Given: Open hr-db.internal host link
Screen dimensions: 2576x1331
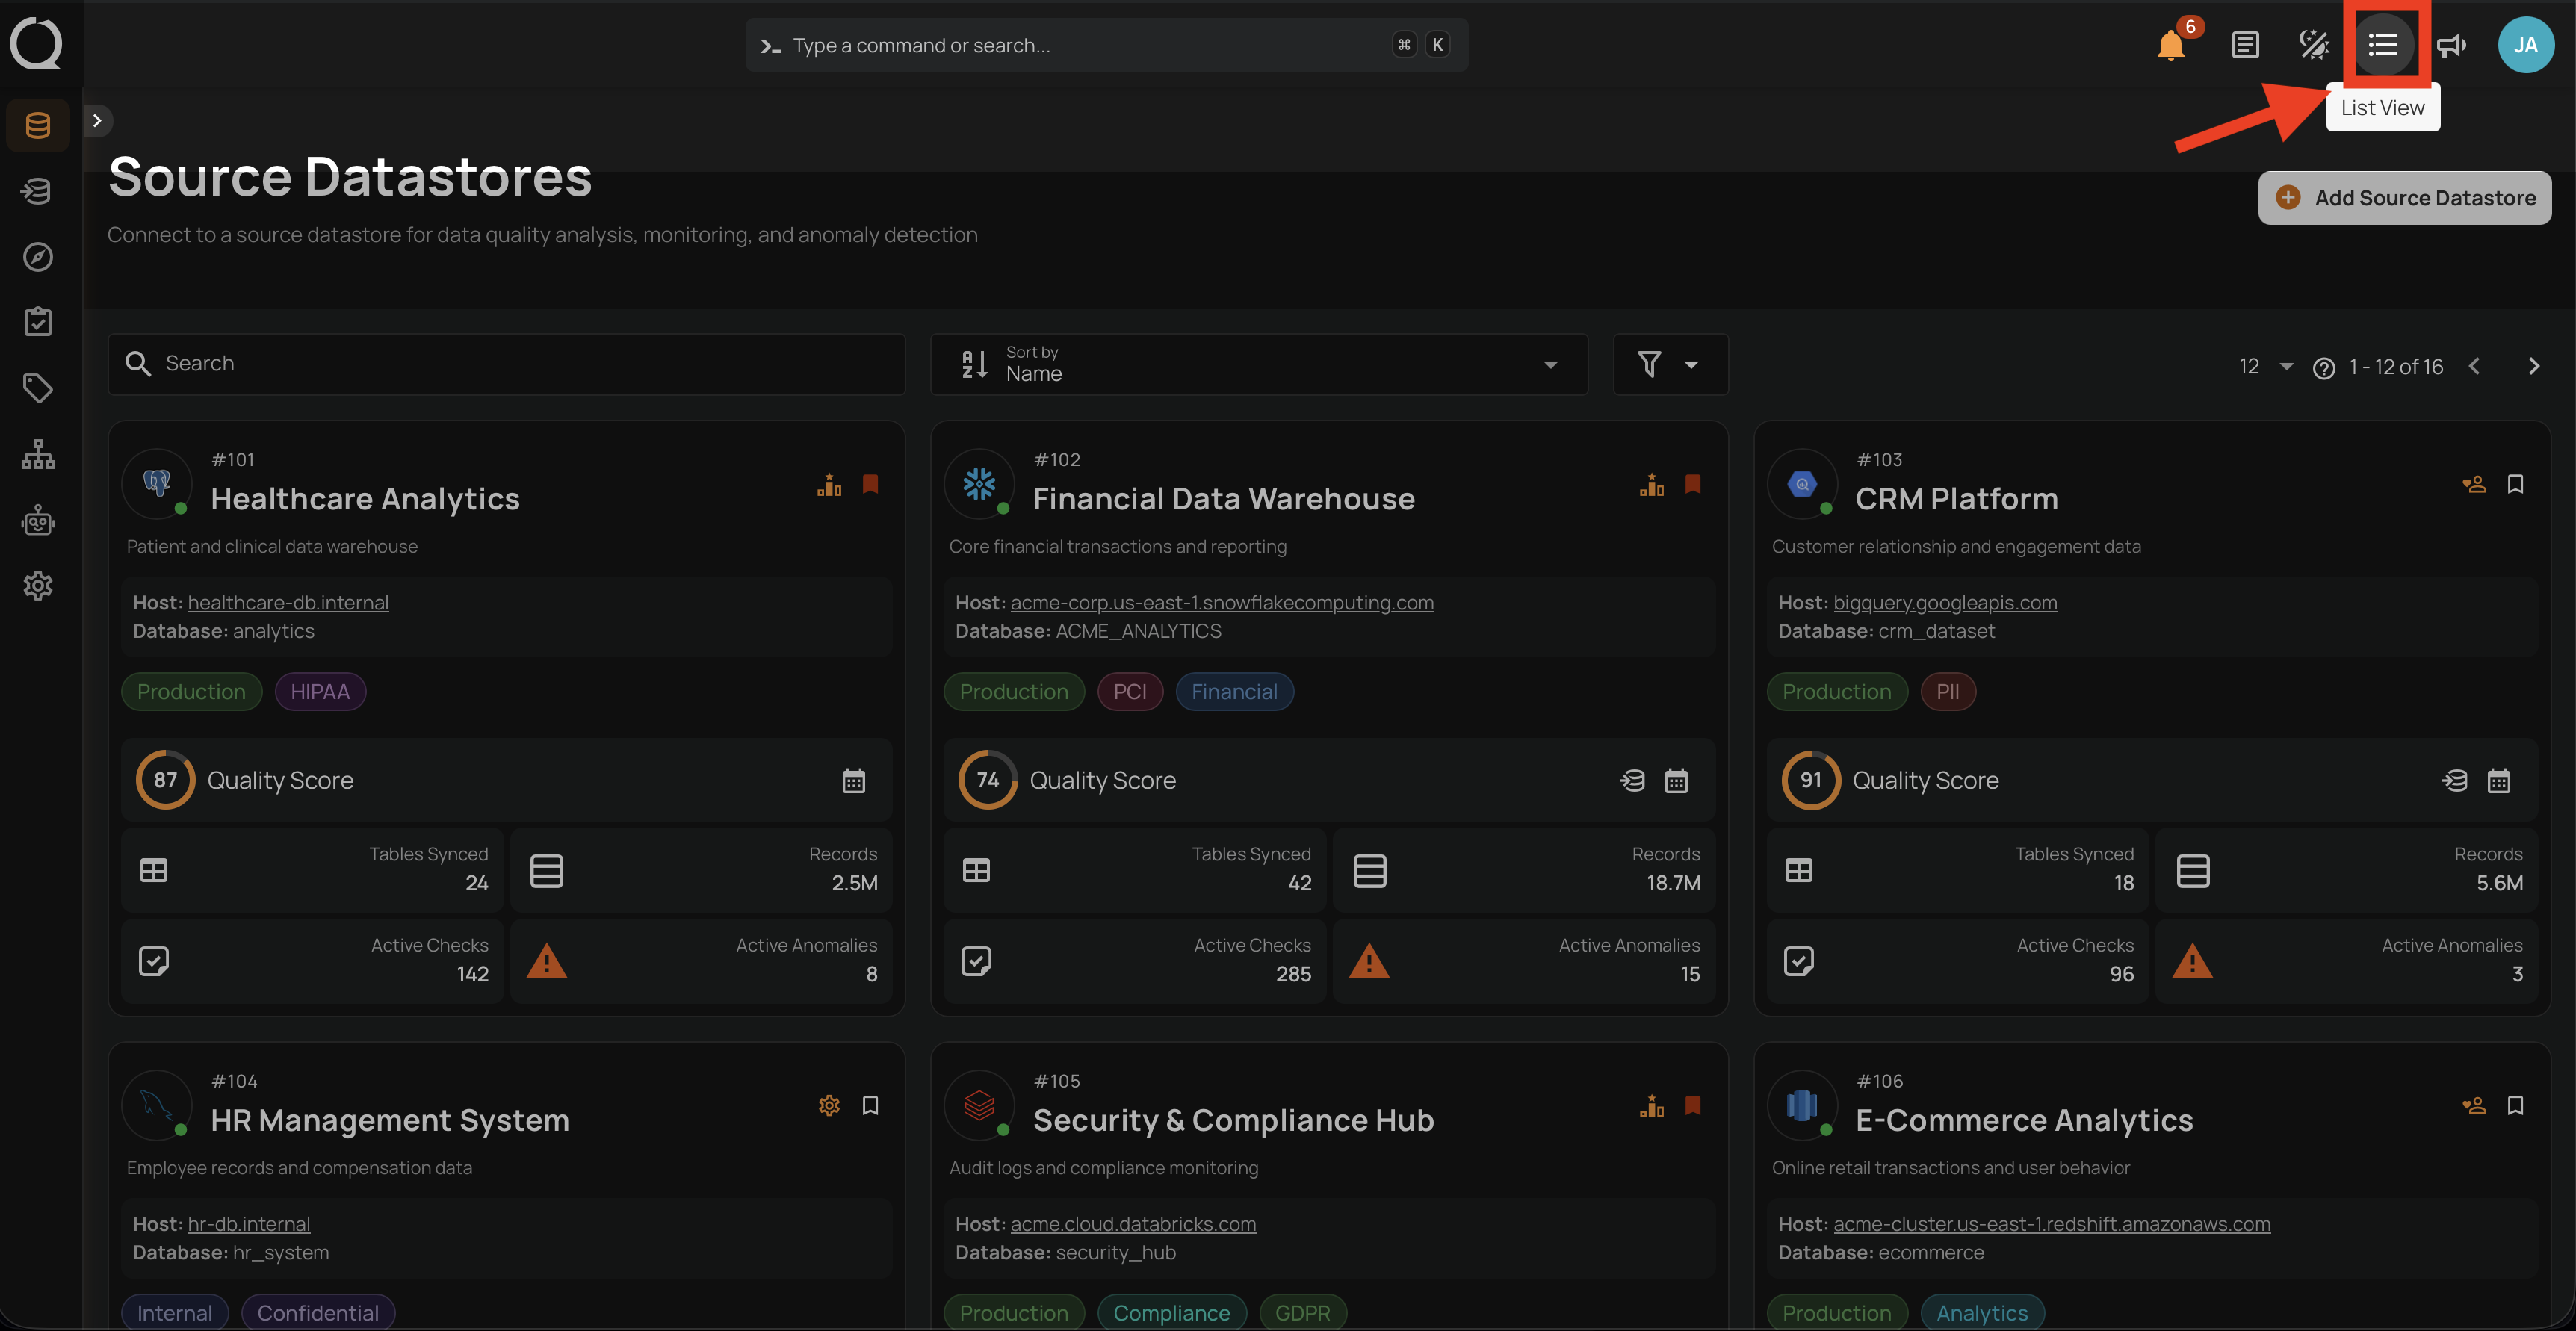Looking at the screenshot, I should pos(249,1224).
